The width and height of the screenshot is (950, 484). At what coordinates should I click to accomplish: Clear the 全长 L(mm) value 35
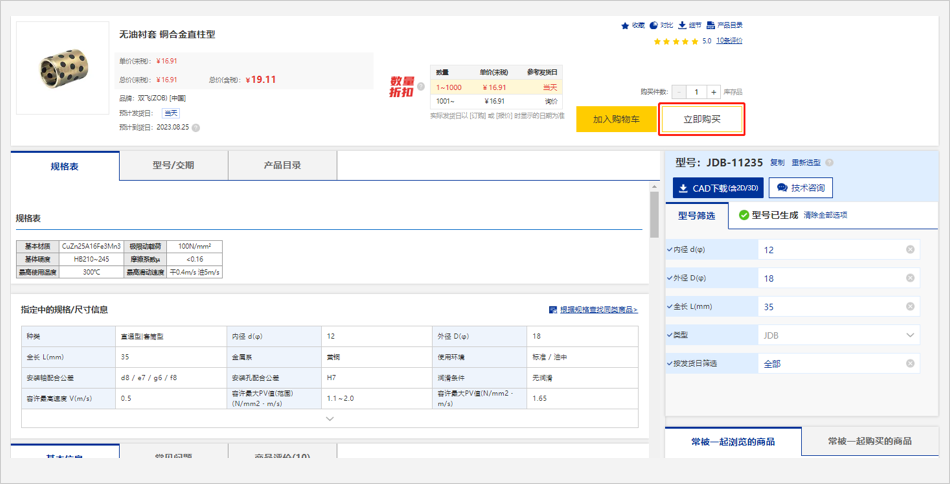tap(910, 307)
